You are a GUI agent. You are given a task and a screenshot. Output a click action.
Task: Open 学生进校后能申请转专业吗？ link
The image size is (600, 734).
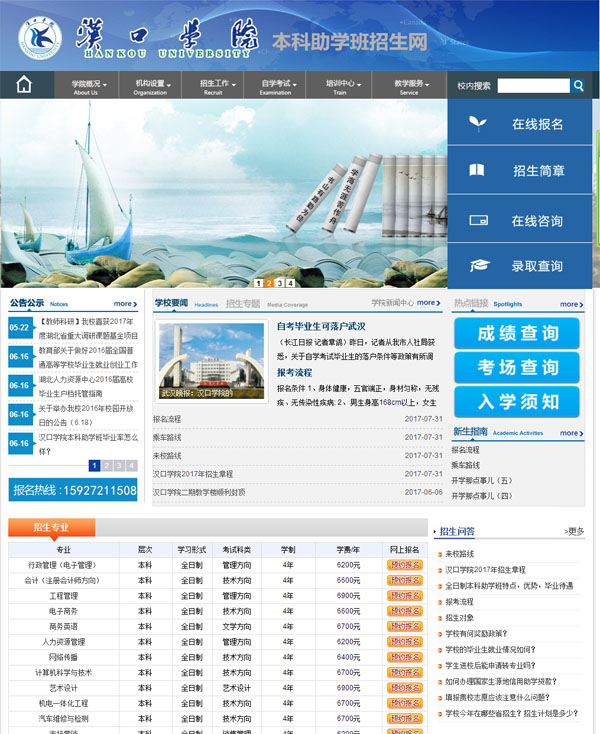pyautogui.click(x=490, y=666)
